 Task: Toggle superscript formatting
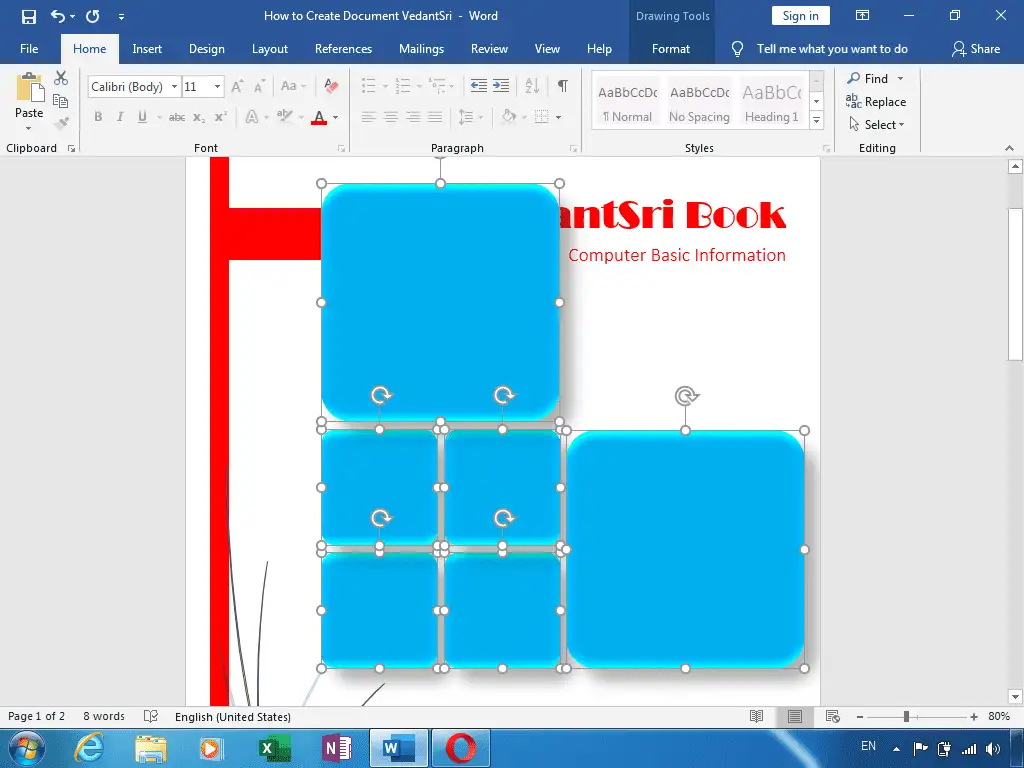pos(221,117)
